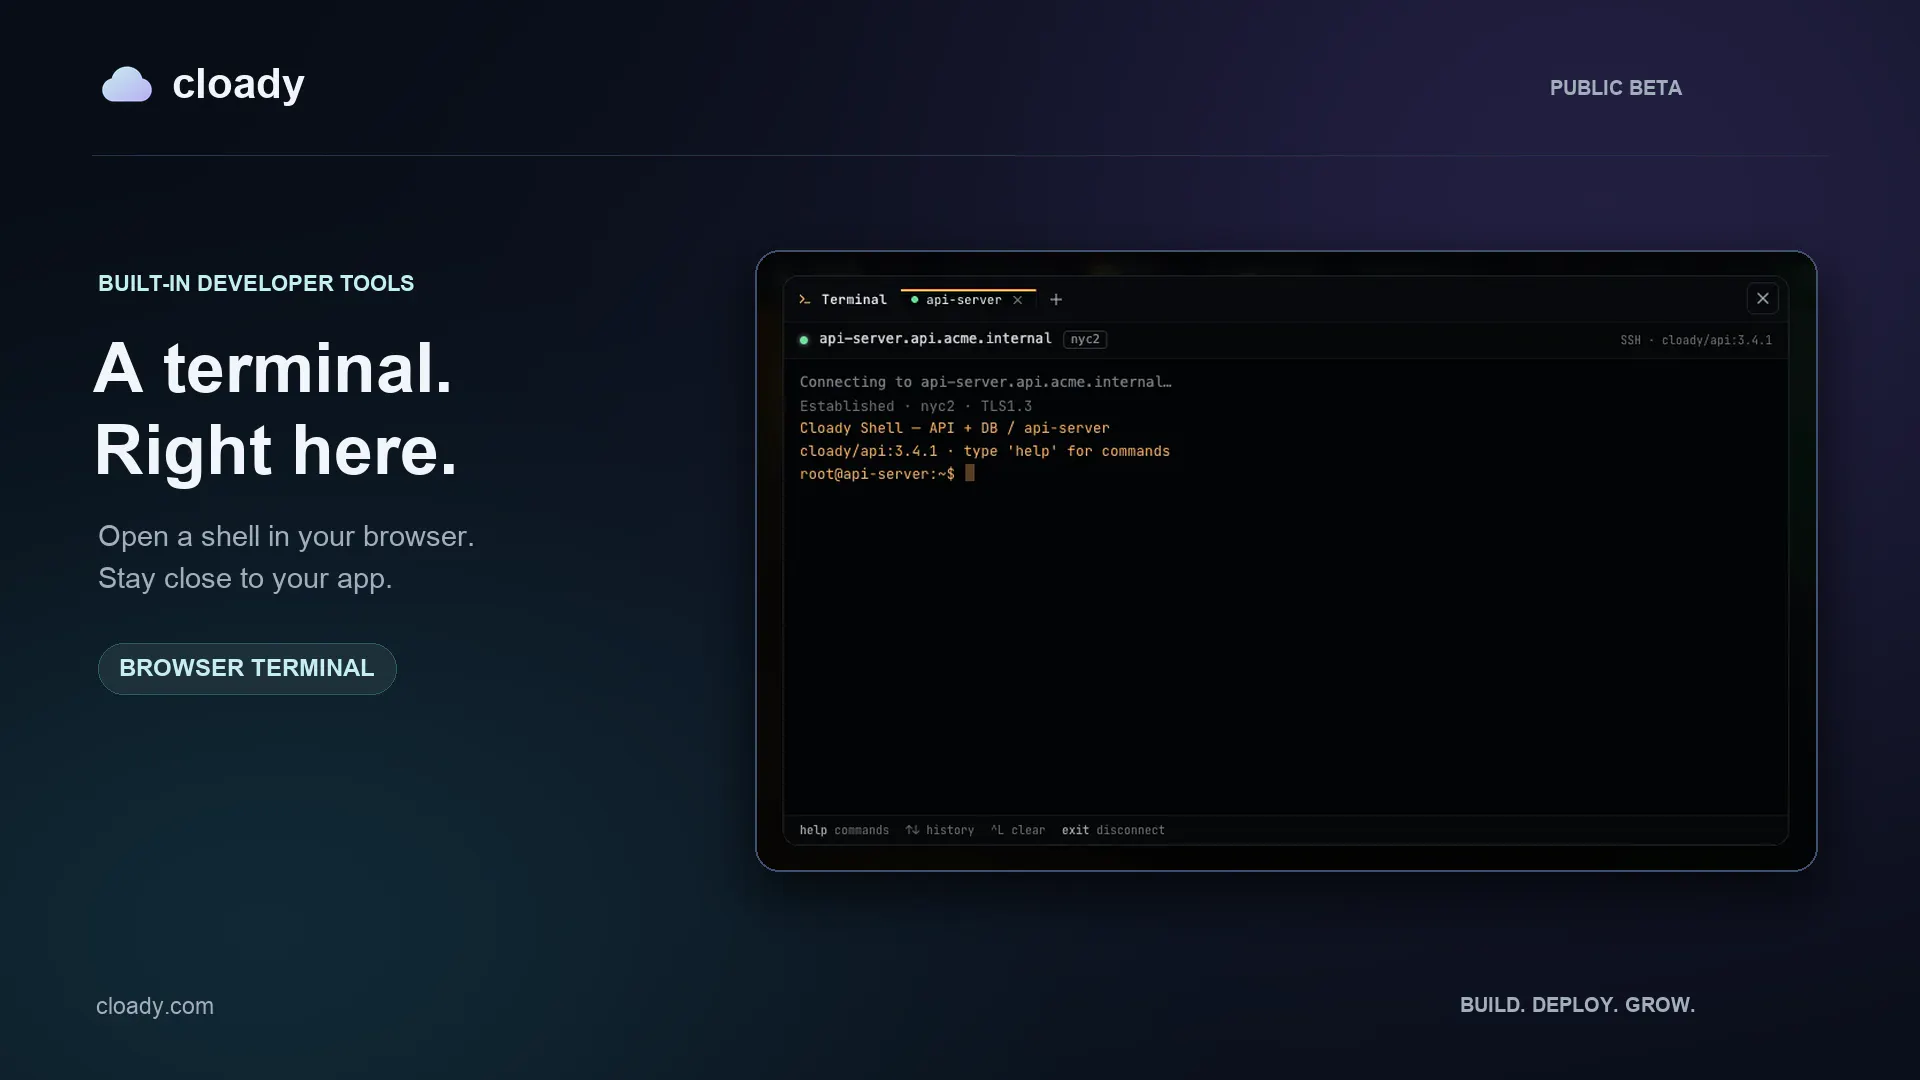
Task: Click 'Connecting to api-server.api.acme.internal…' line
Action: (985, 382)
